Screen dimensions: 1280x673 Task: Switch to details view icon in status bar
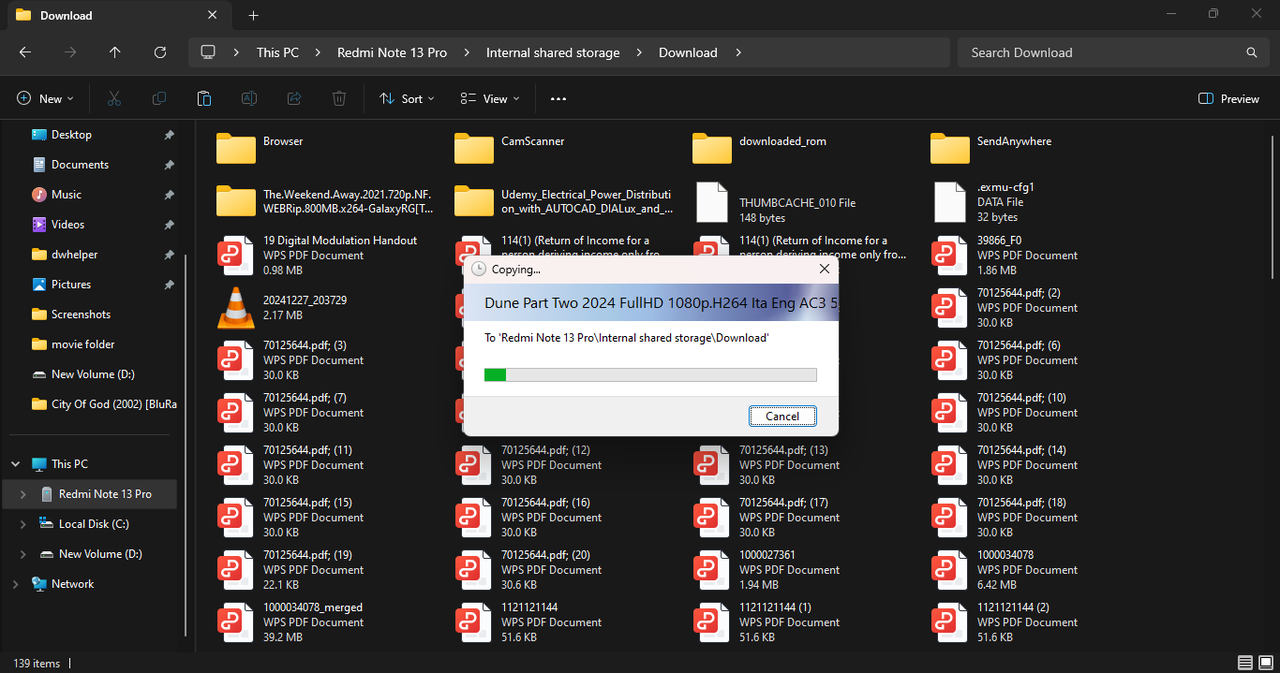1245,663
